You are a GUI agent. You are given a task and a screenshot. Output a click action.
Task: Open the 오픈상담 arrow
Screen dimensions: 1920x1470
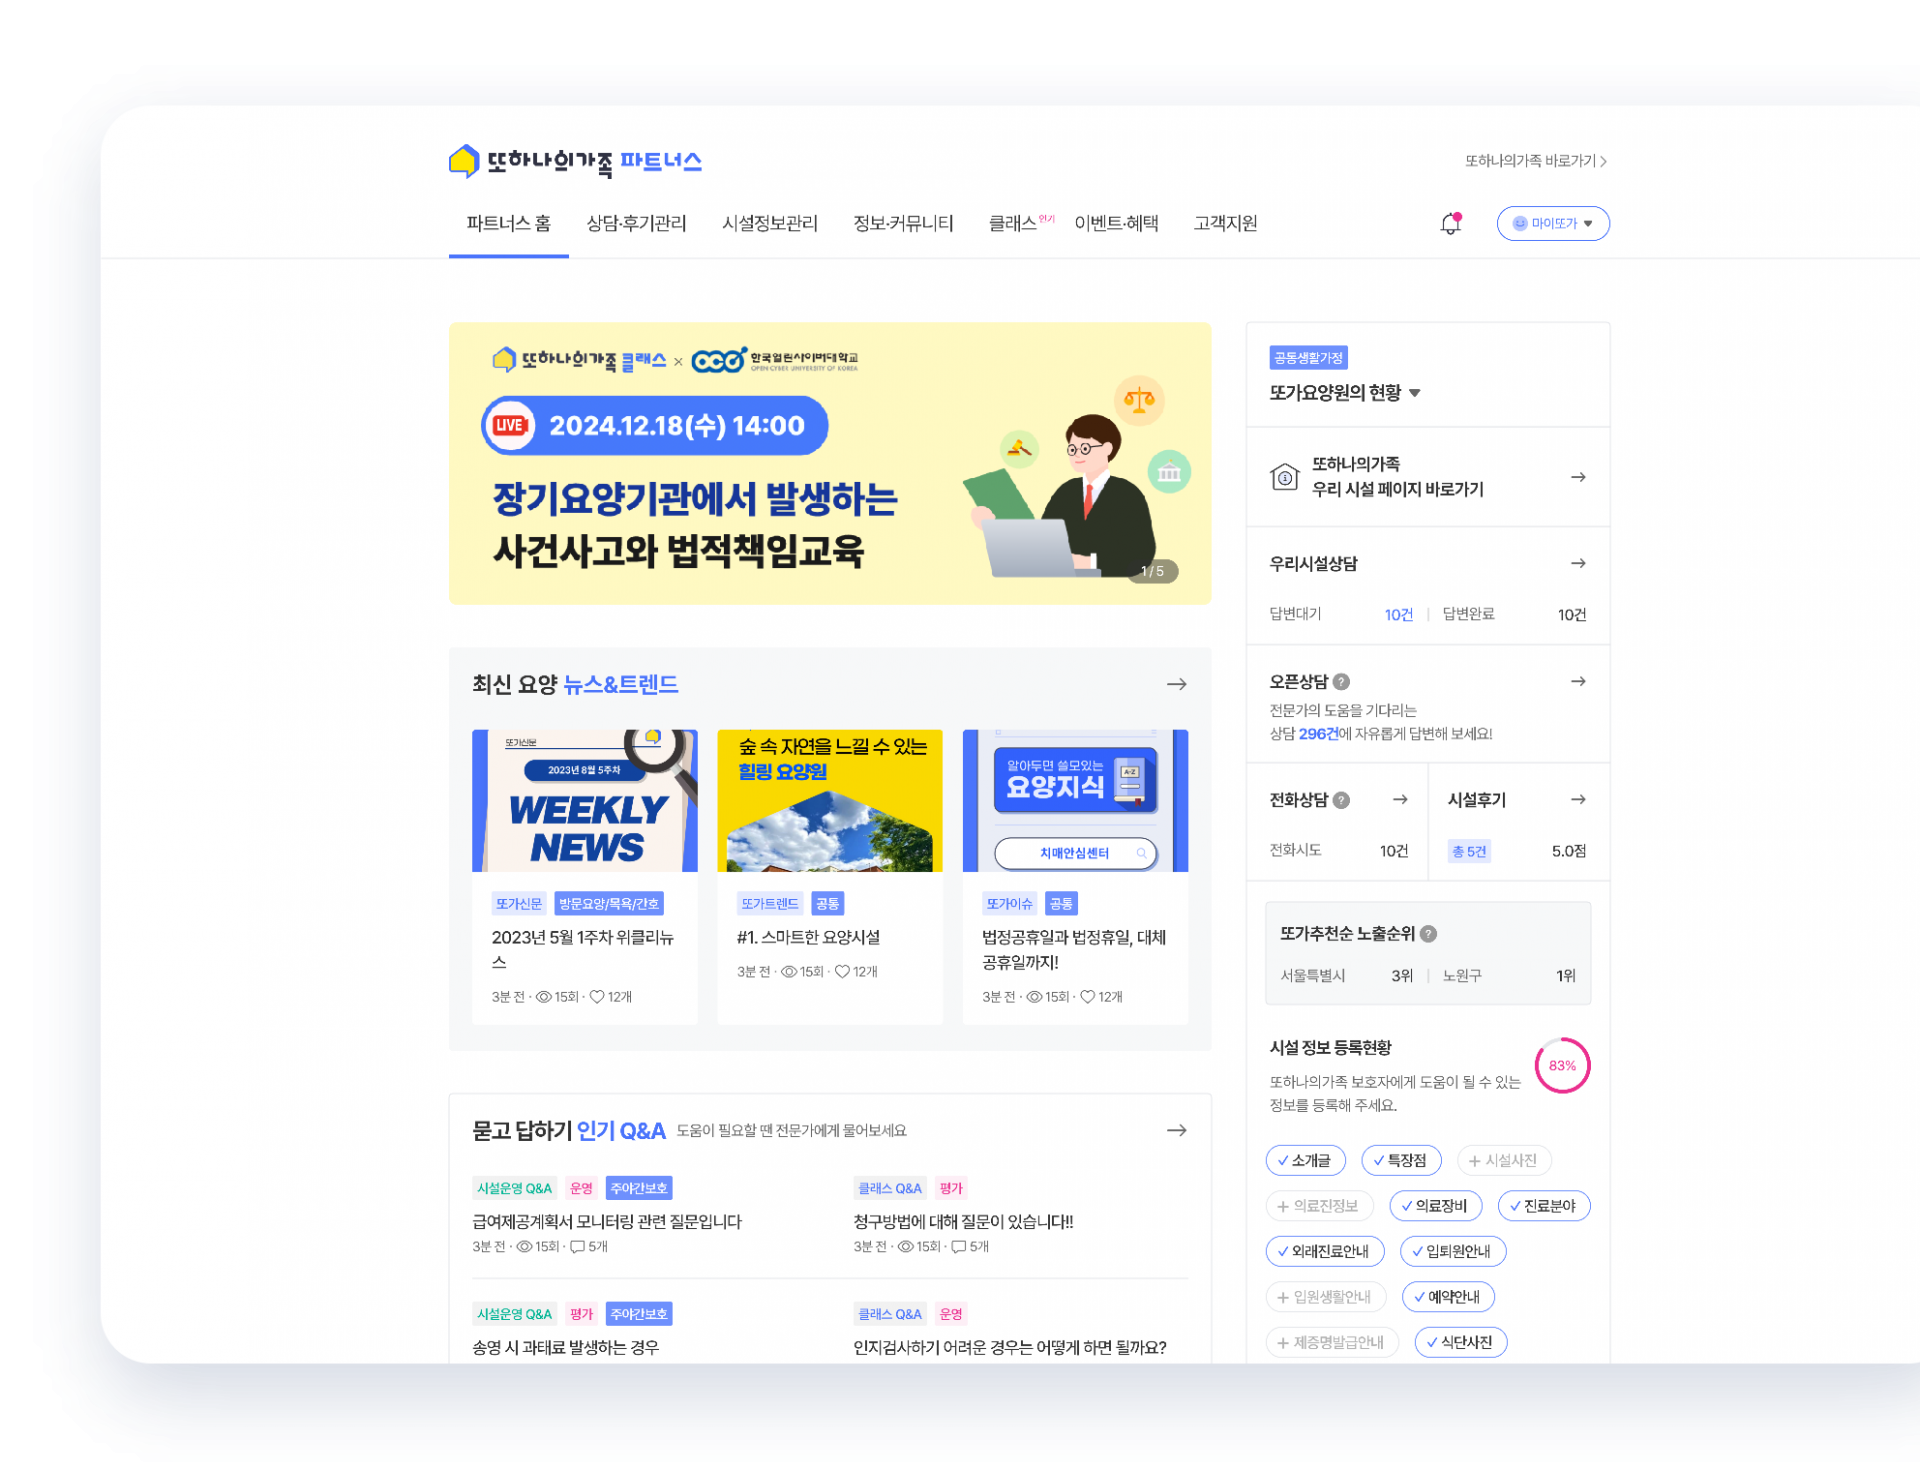point(1578,681)
